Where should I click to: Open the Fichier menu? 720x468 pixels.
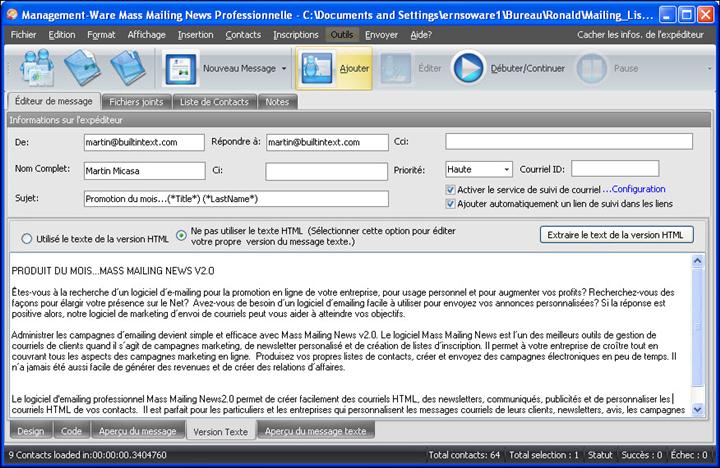point(23,34)
